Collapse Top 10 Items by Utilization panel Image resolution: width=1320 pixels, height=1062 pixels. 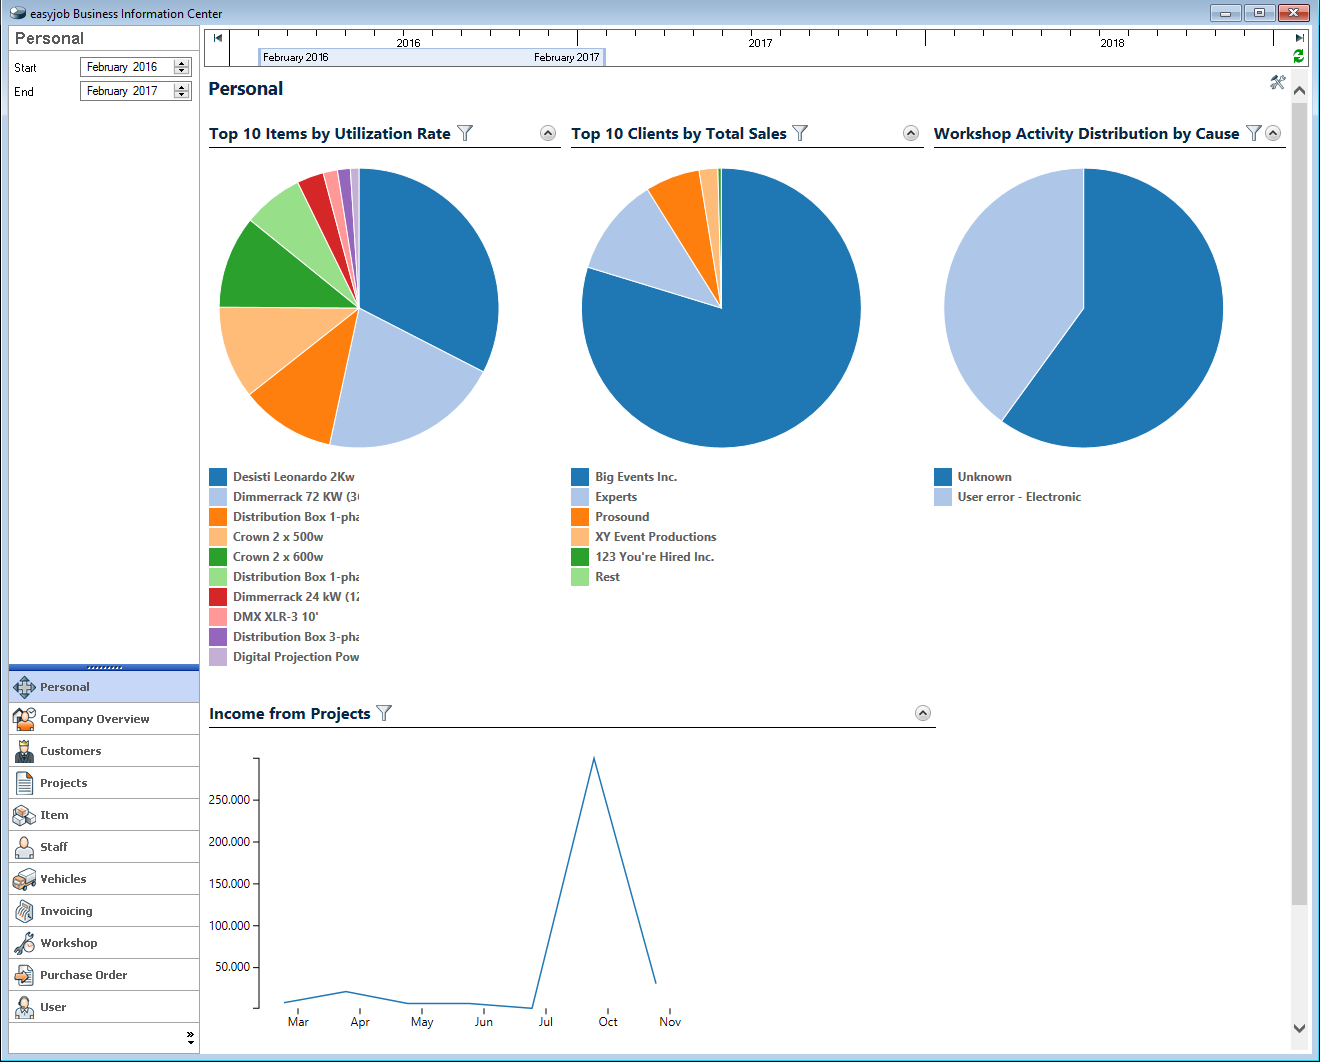pyautogui.click(x=548, y=133)
